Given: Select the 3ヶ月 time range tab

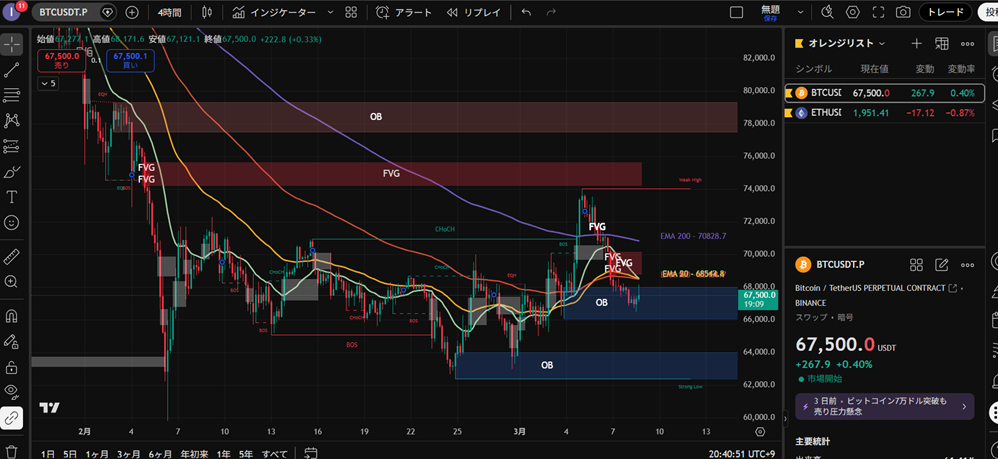Looking at the screenshot, I should tap(127, 453).
